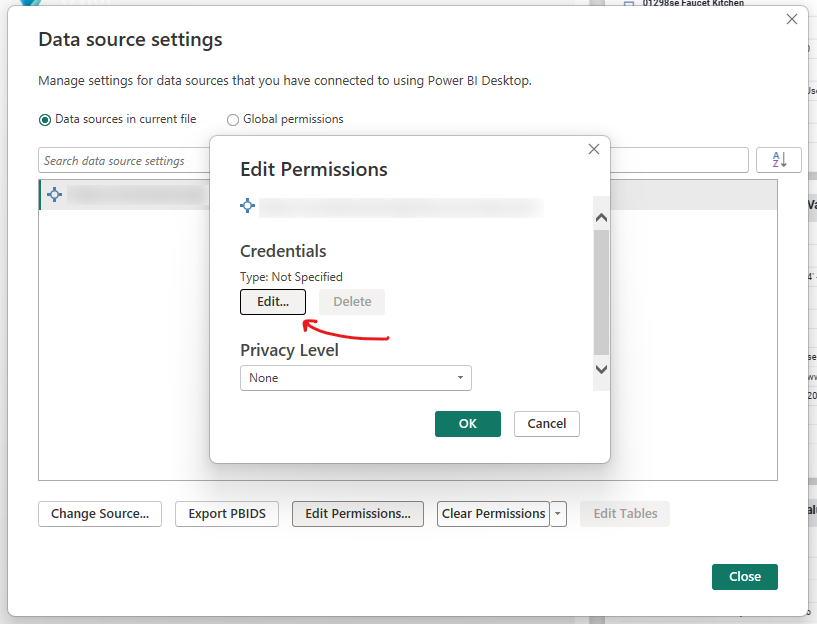Screen dimensions: 817x624
Task: Click the connector icon in Edit Permissions
Action: coord(248,206)
